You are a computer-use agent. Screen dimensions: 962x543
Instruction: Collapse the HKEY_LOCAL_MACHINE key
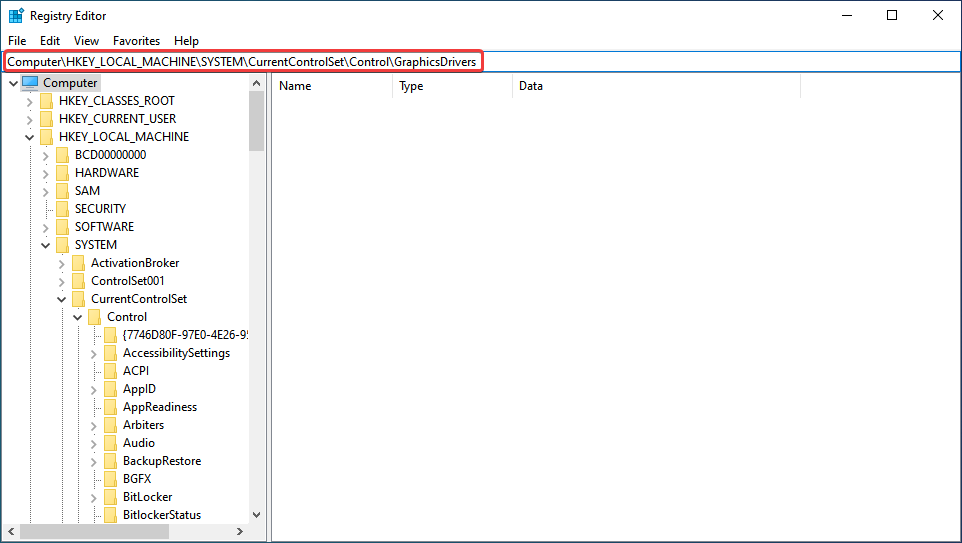coord(29,137)
